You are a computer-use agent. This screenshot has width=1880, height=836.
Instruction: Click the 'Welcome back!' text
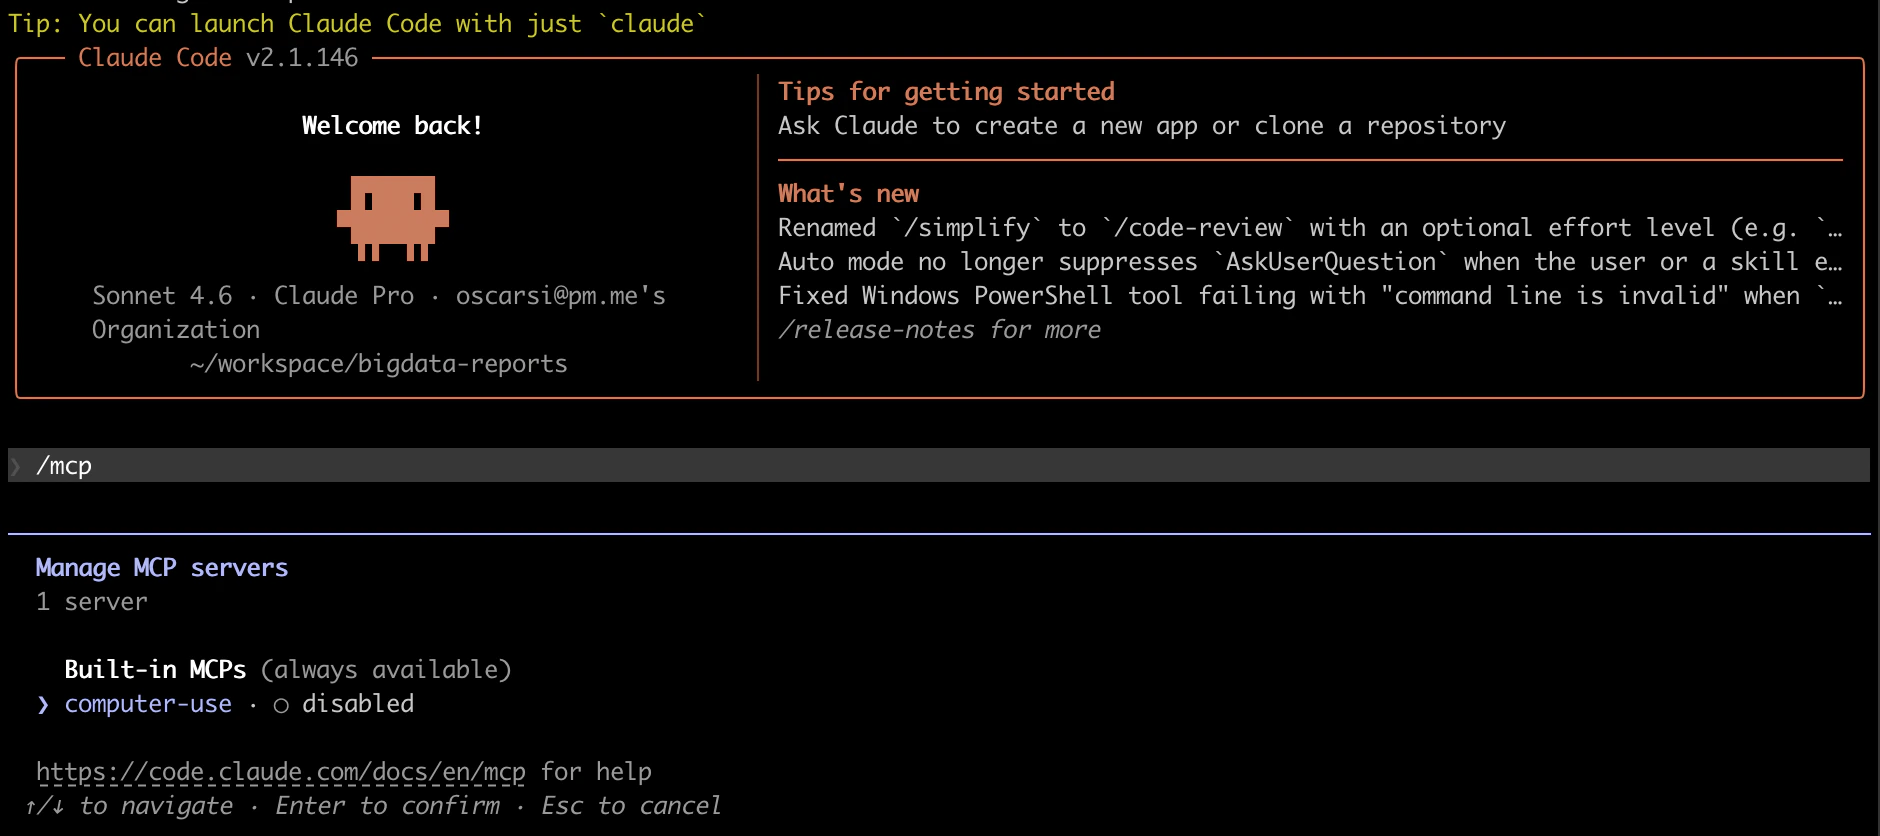point(392,126)
